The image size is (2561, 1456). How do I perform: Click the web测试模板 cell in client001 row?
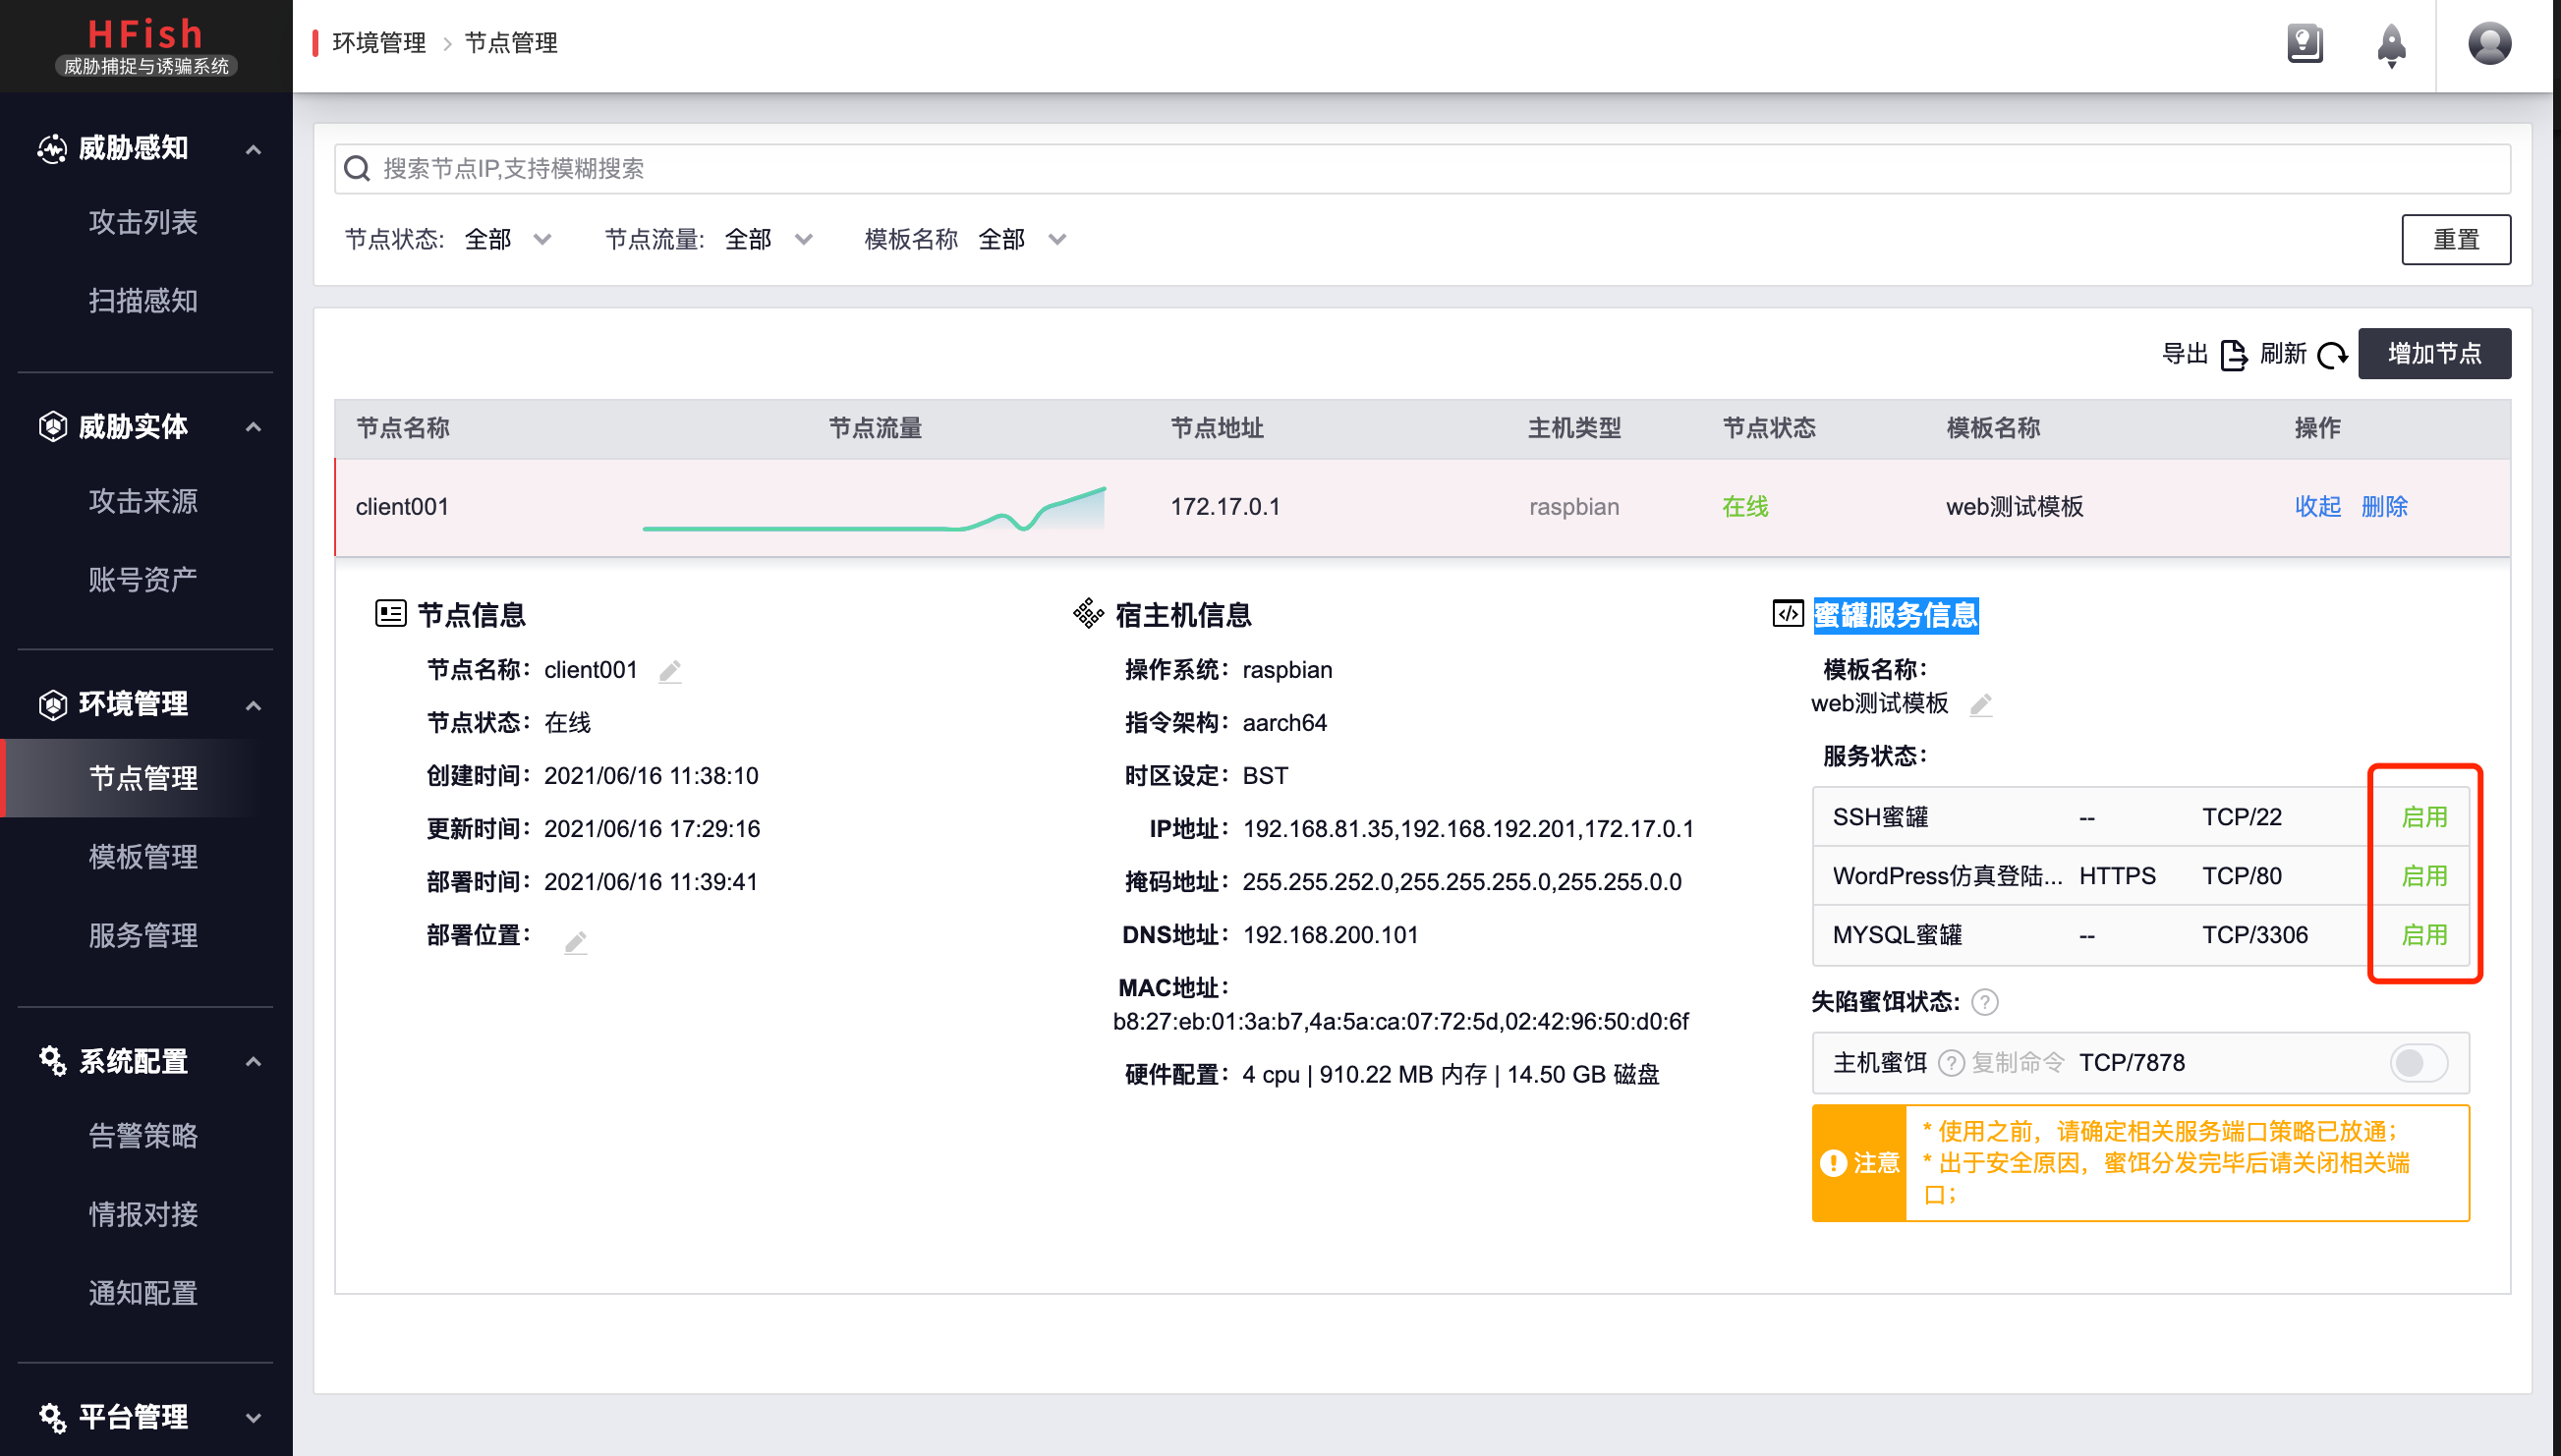(x=2014, y=506)
